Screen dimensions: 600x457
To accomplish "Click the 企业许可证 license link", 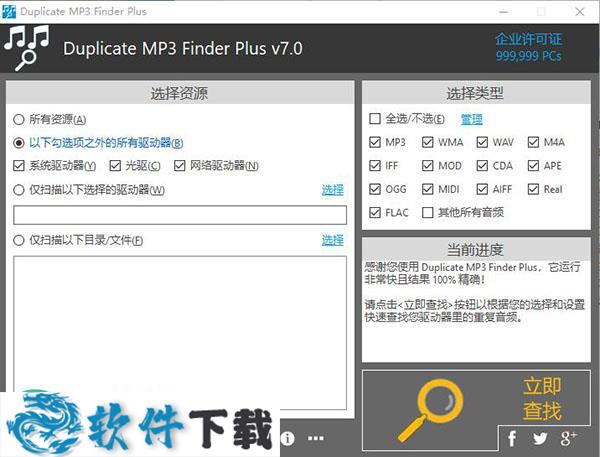I will 528,39.
